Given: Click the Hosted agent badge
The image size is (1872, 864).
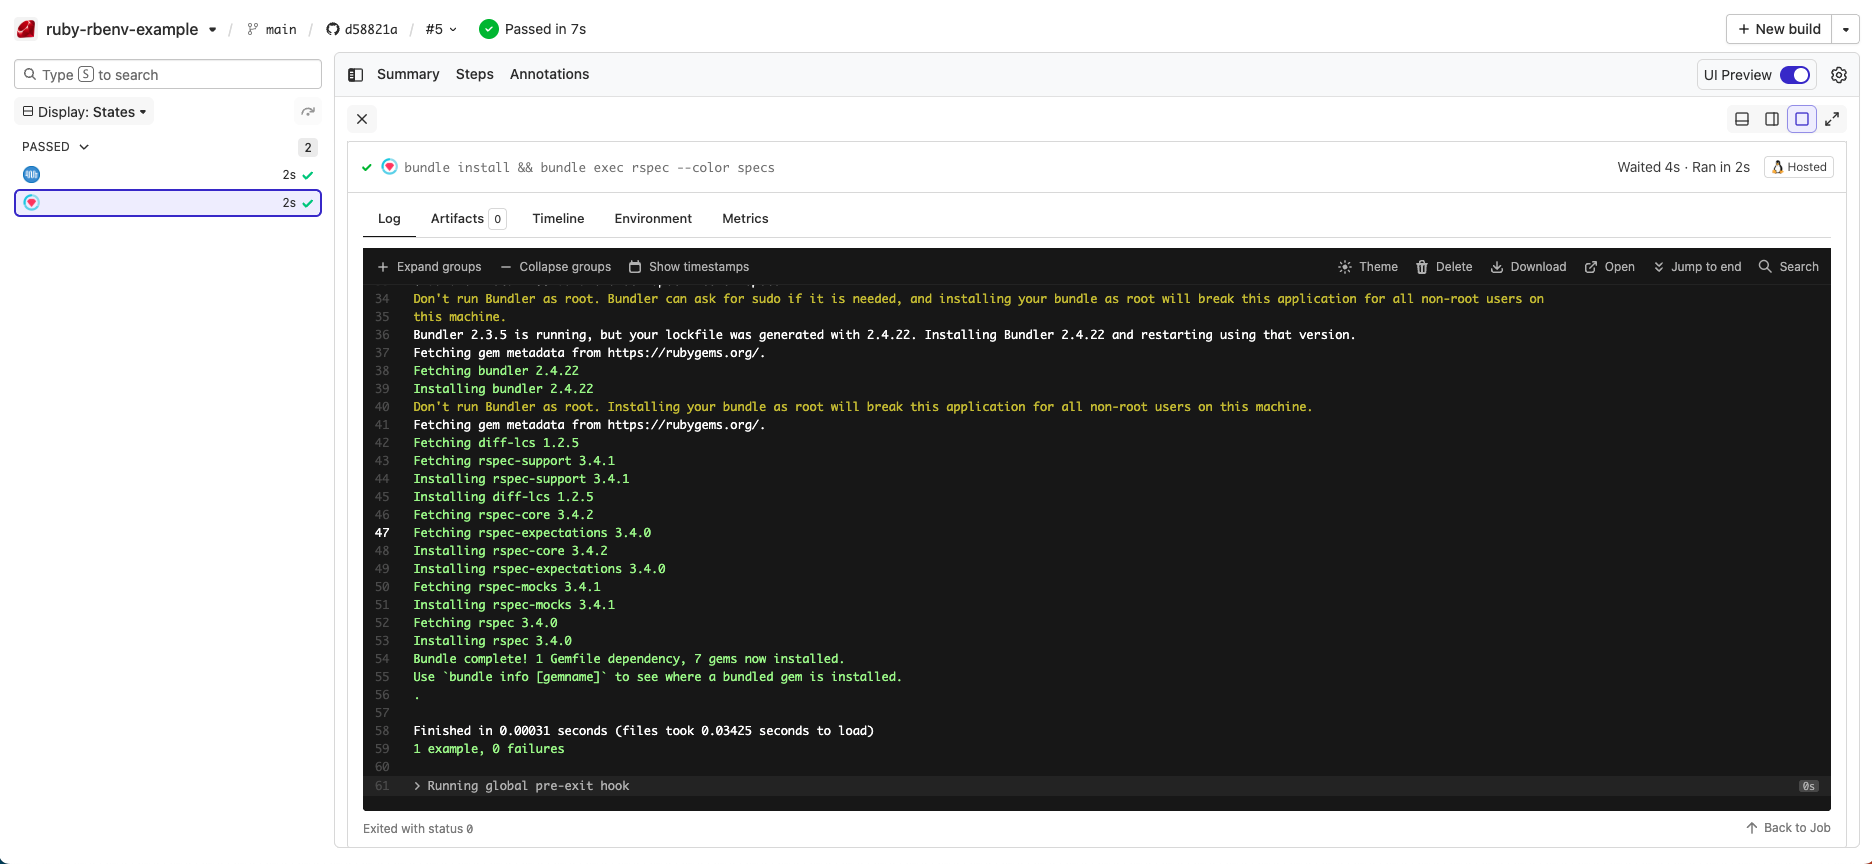Looking at the screenshot, I should pos(1799,167).
